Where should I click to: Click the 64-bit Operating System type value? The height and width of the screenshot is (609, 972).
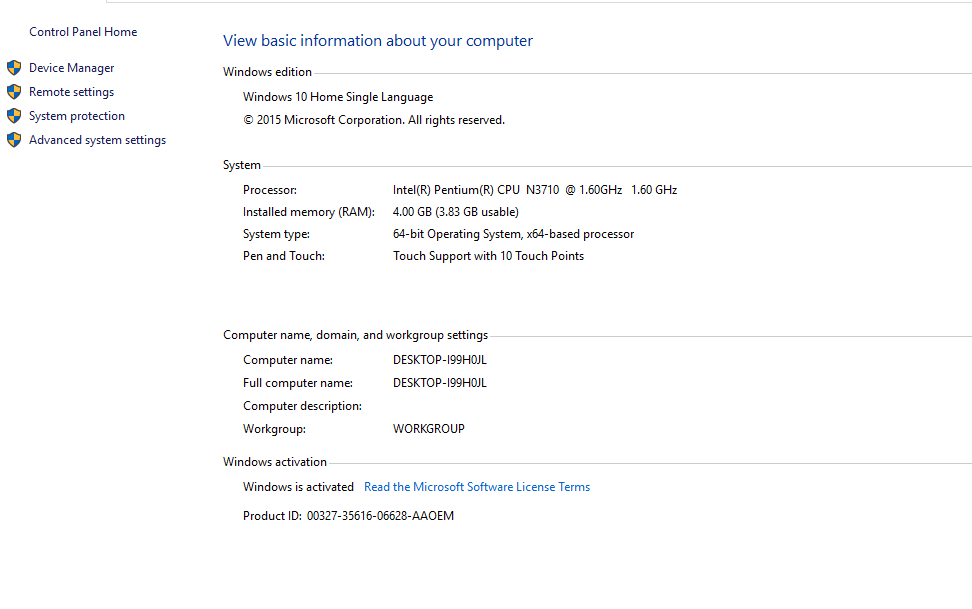click(x=513, y=234)
